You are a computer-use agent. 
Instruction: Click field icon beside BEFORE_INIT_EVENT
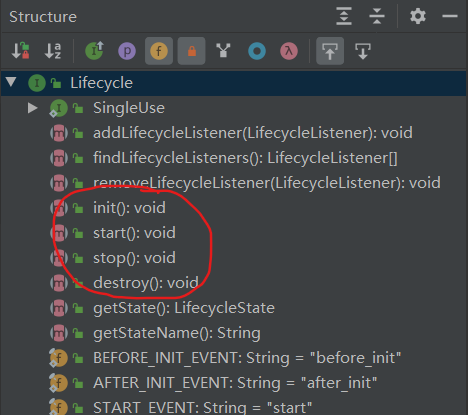pyautogui.click(x=58, y=358)
